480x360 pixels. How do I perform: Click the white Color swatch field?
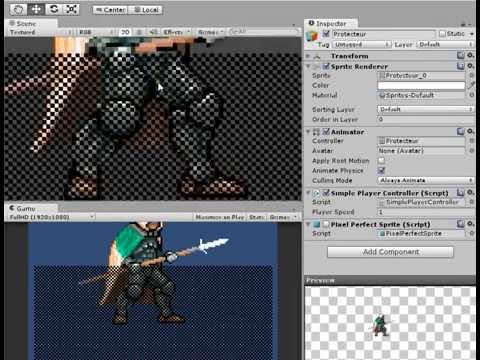click(x=421, y=85)
